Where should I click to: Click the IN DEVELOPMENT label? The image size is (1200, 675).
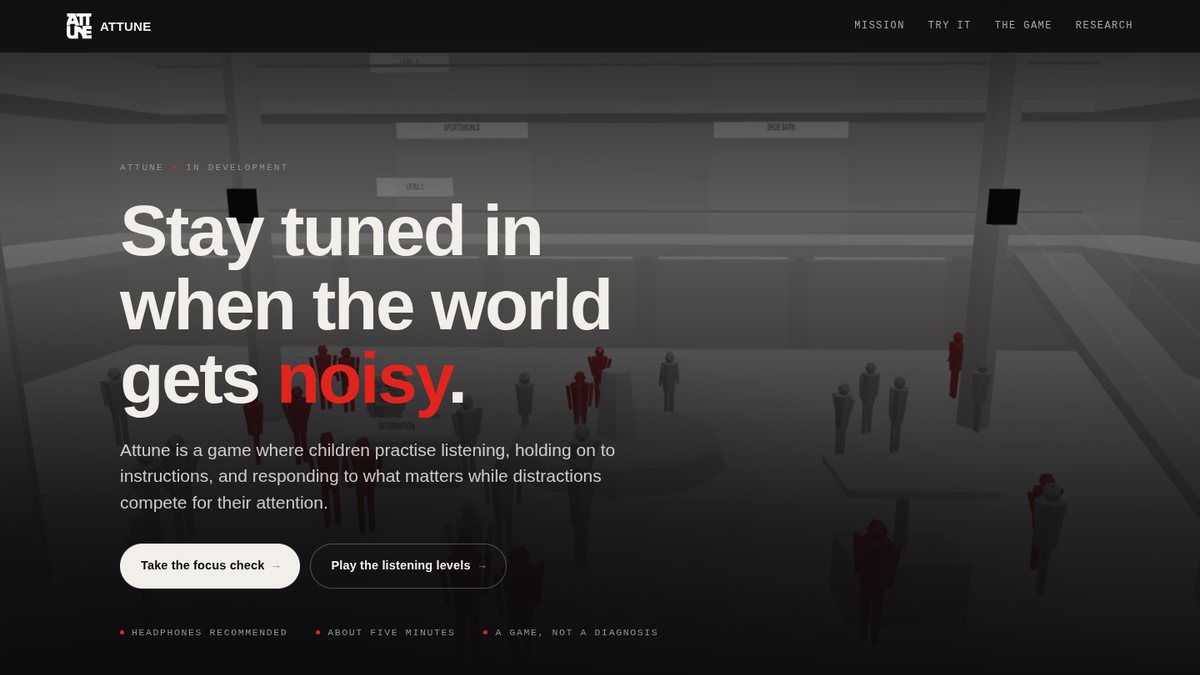237,167
